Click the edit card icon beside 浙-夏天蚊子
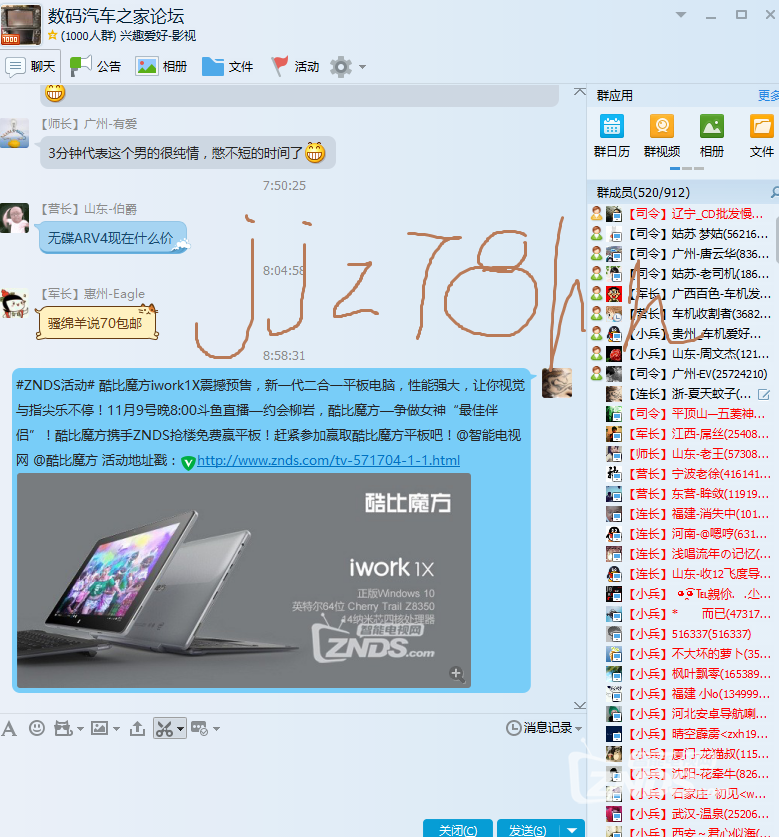 point(764,394)
